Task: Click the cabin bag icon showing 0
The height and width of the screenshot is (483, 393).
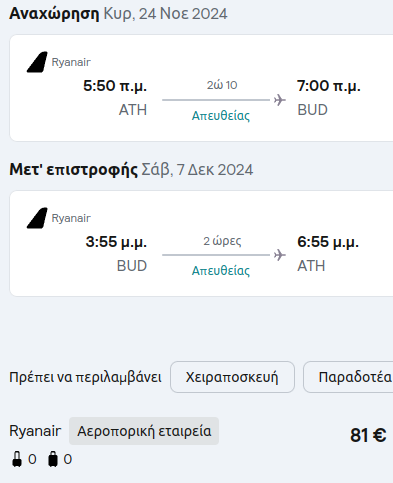Action: click(17, 459)
